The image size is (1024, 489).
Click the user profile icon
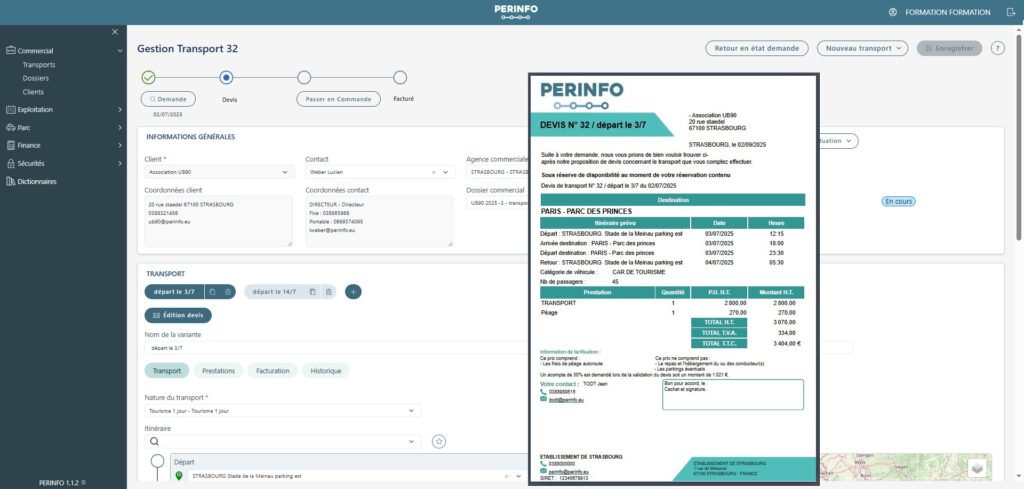892,12
